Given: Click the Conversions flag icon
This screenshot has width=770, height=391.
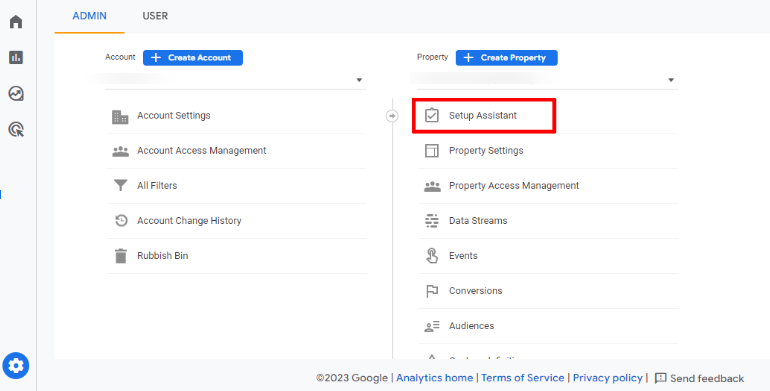Looking at the screenshot, I should [x=432, y=291].
